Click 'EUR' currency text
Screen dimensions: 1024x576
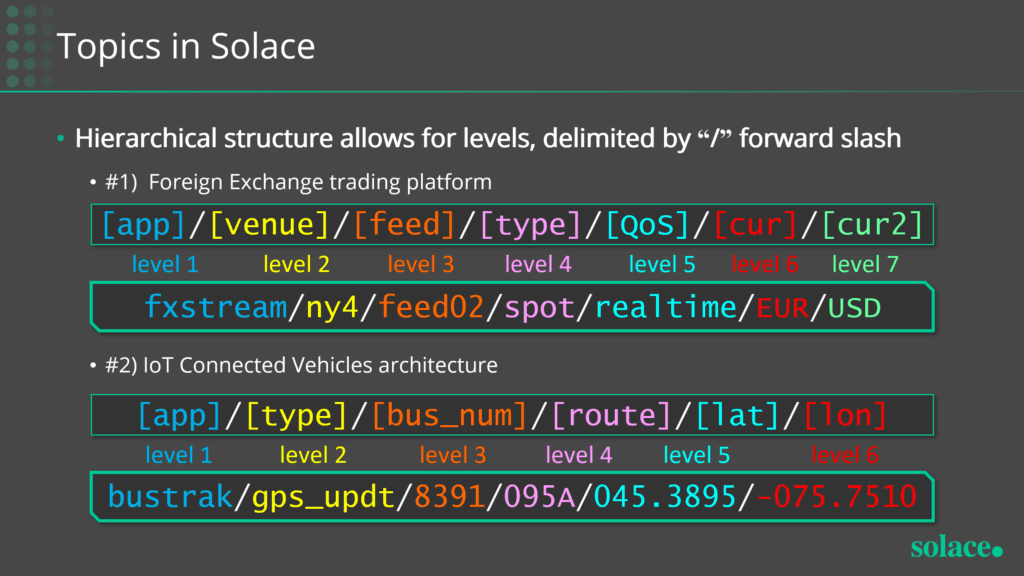pos(782,308)
